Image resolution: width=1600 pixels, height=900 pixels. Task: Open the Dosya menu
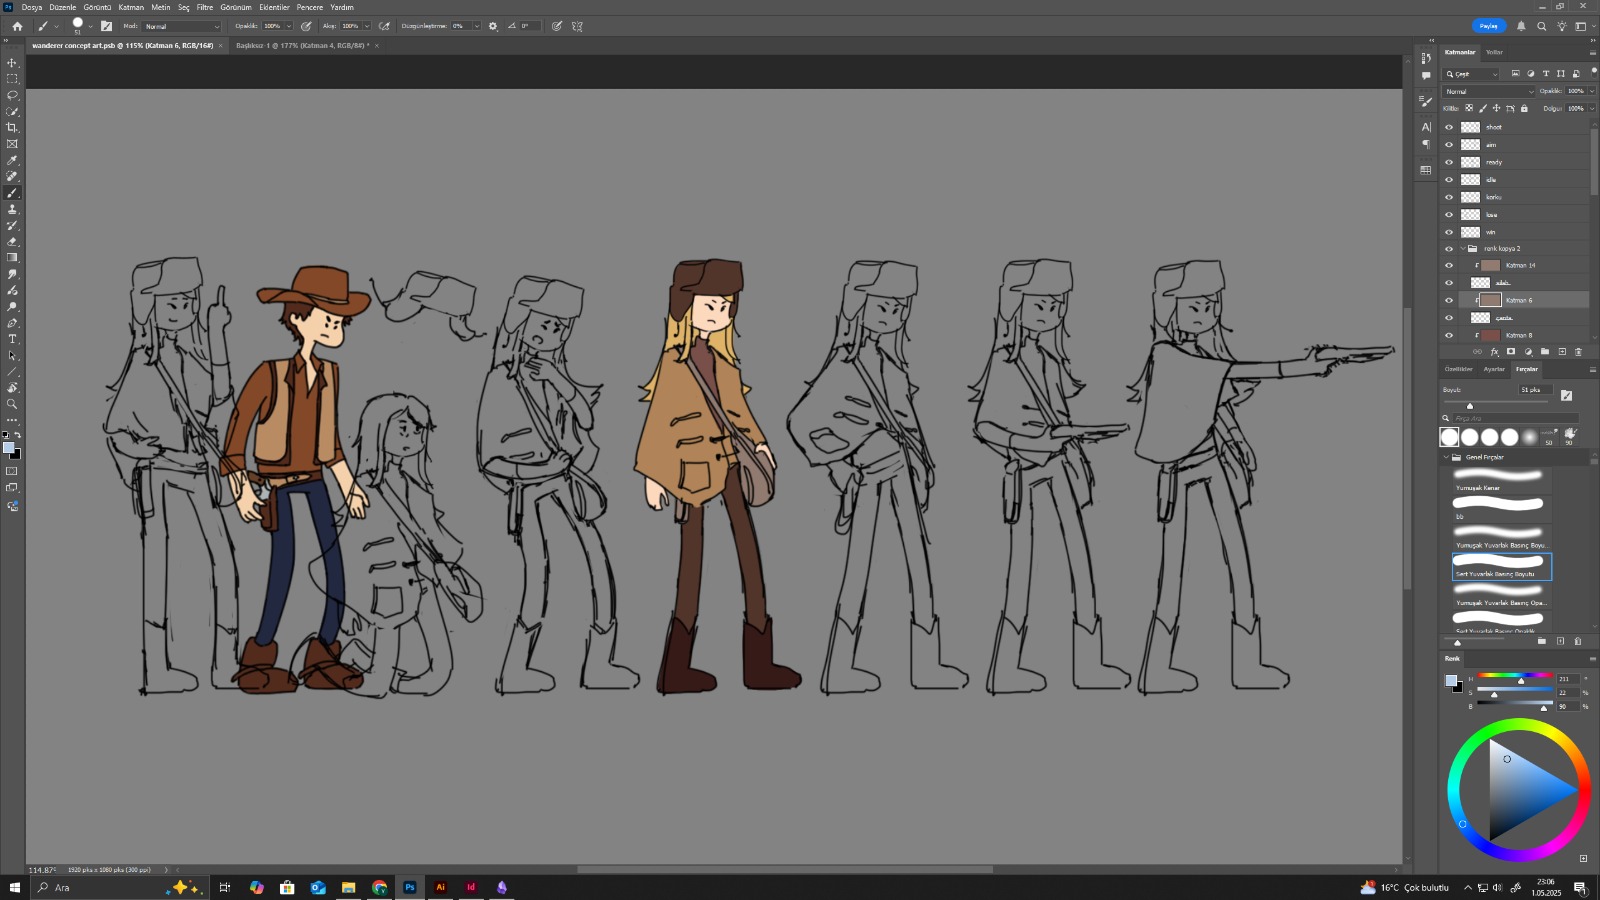coord(32,7)
